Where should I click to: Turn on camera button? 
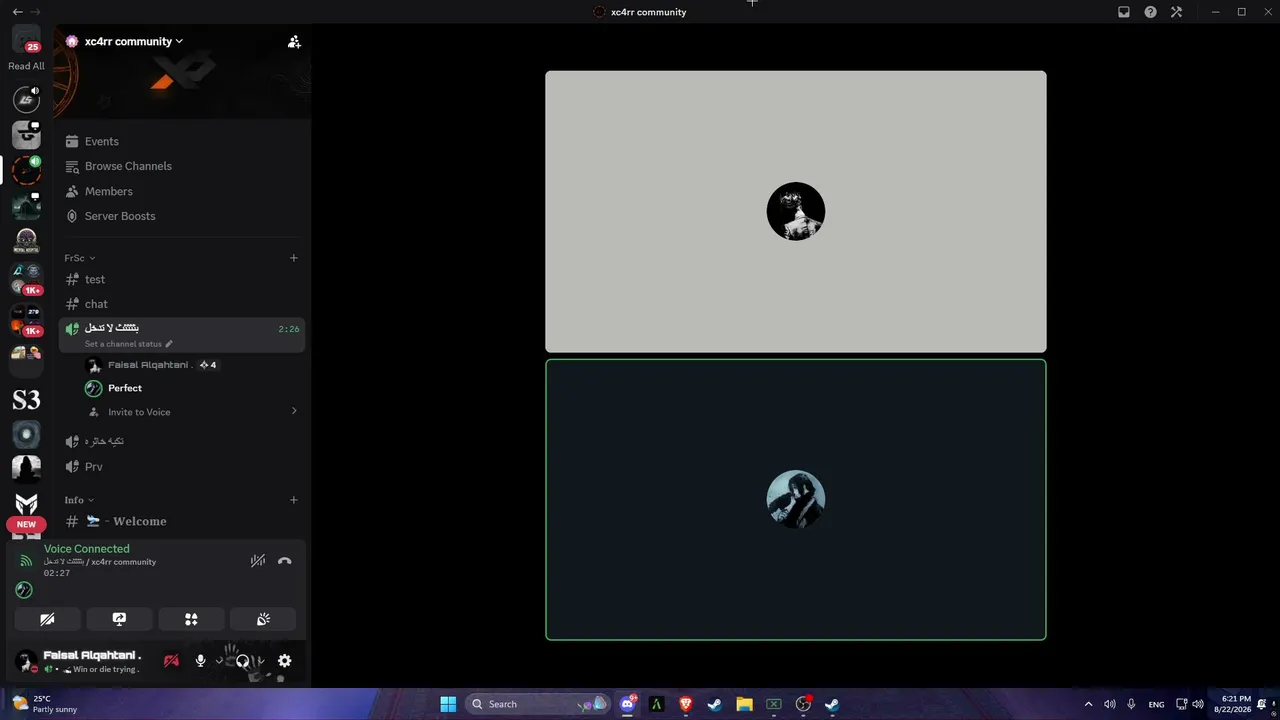(x=47, y=619)
